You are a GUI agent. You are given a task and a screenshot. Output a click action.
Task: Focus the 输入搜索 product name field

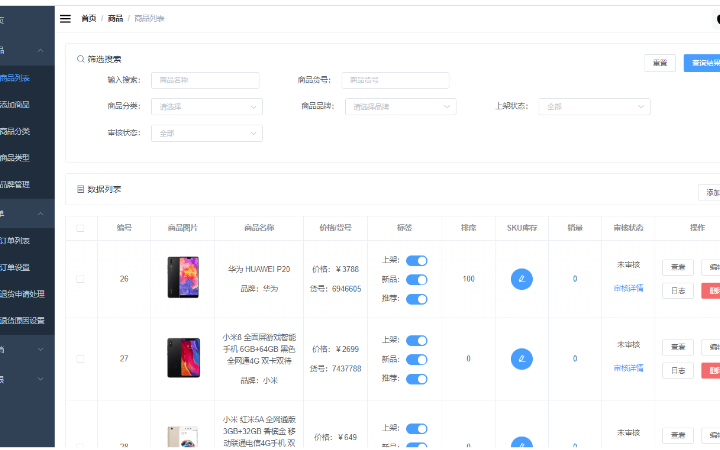point(205,80)
